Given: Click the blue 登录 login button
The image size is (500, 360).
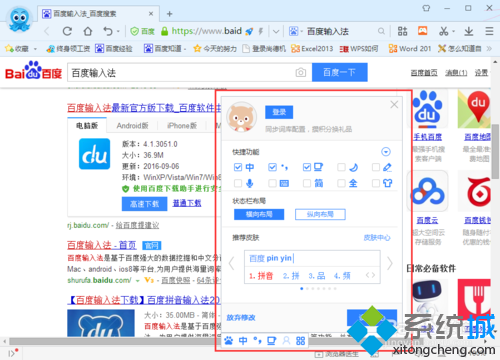Looking at the screenshot, I should click(279, 112).
